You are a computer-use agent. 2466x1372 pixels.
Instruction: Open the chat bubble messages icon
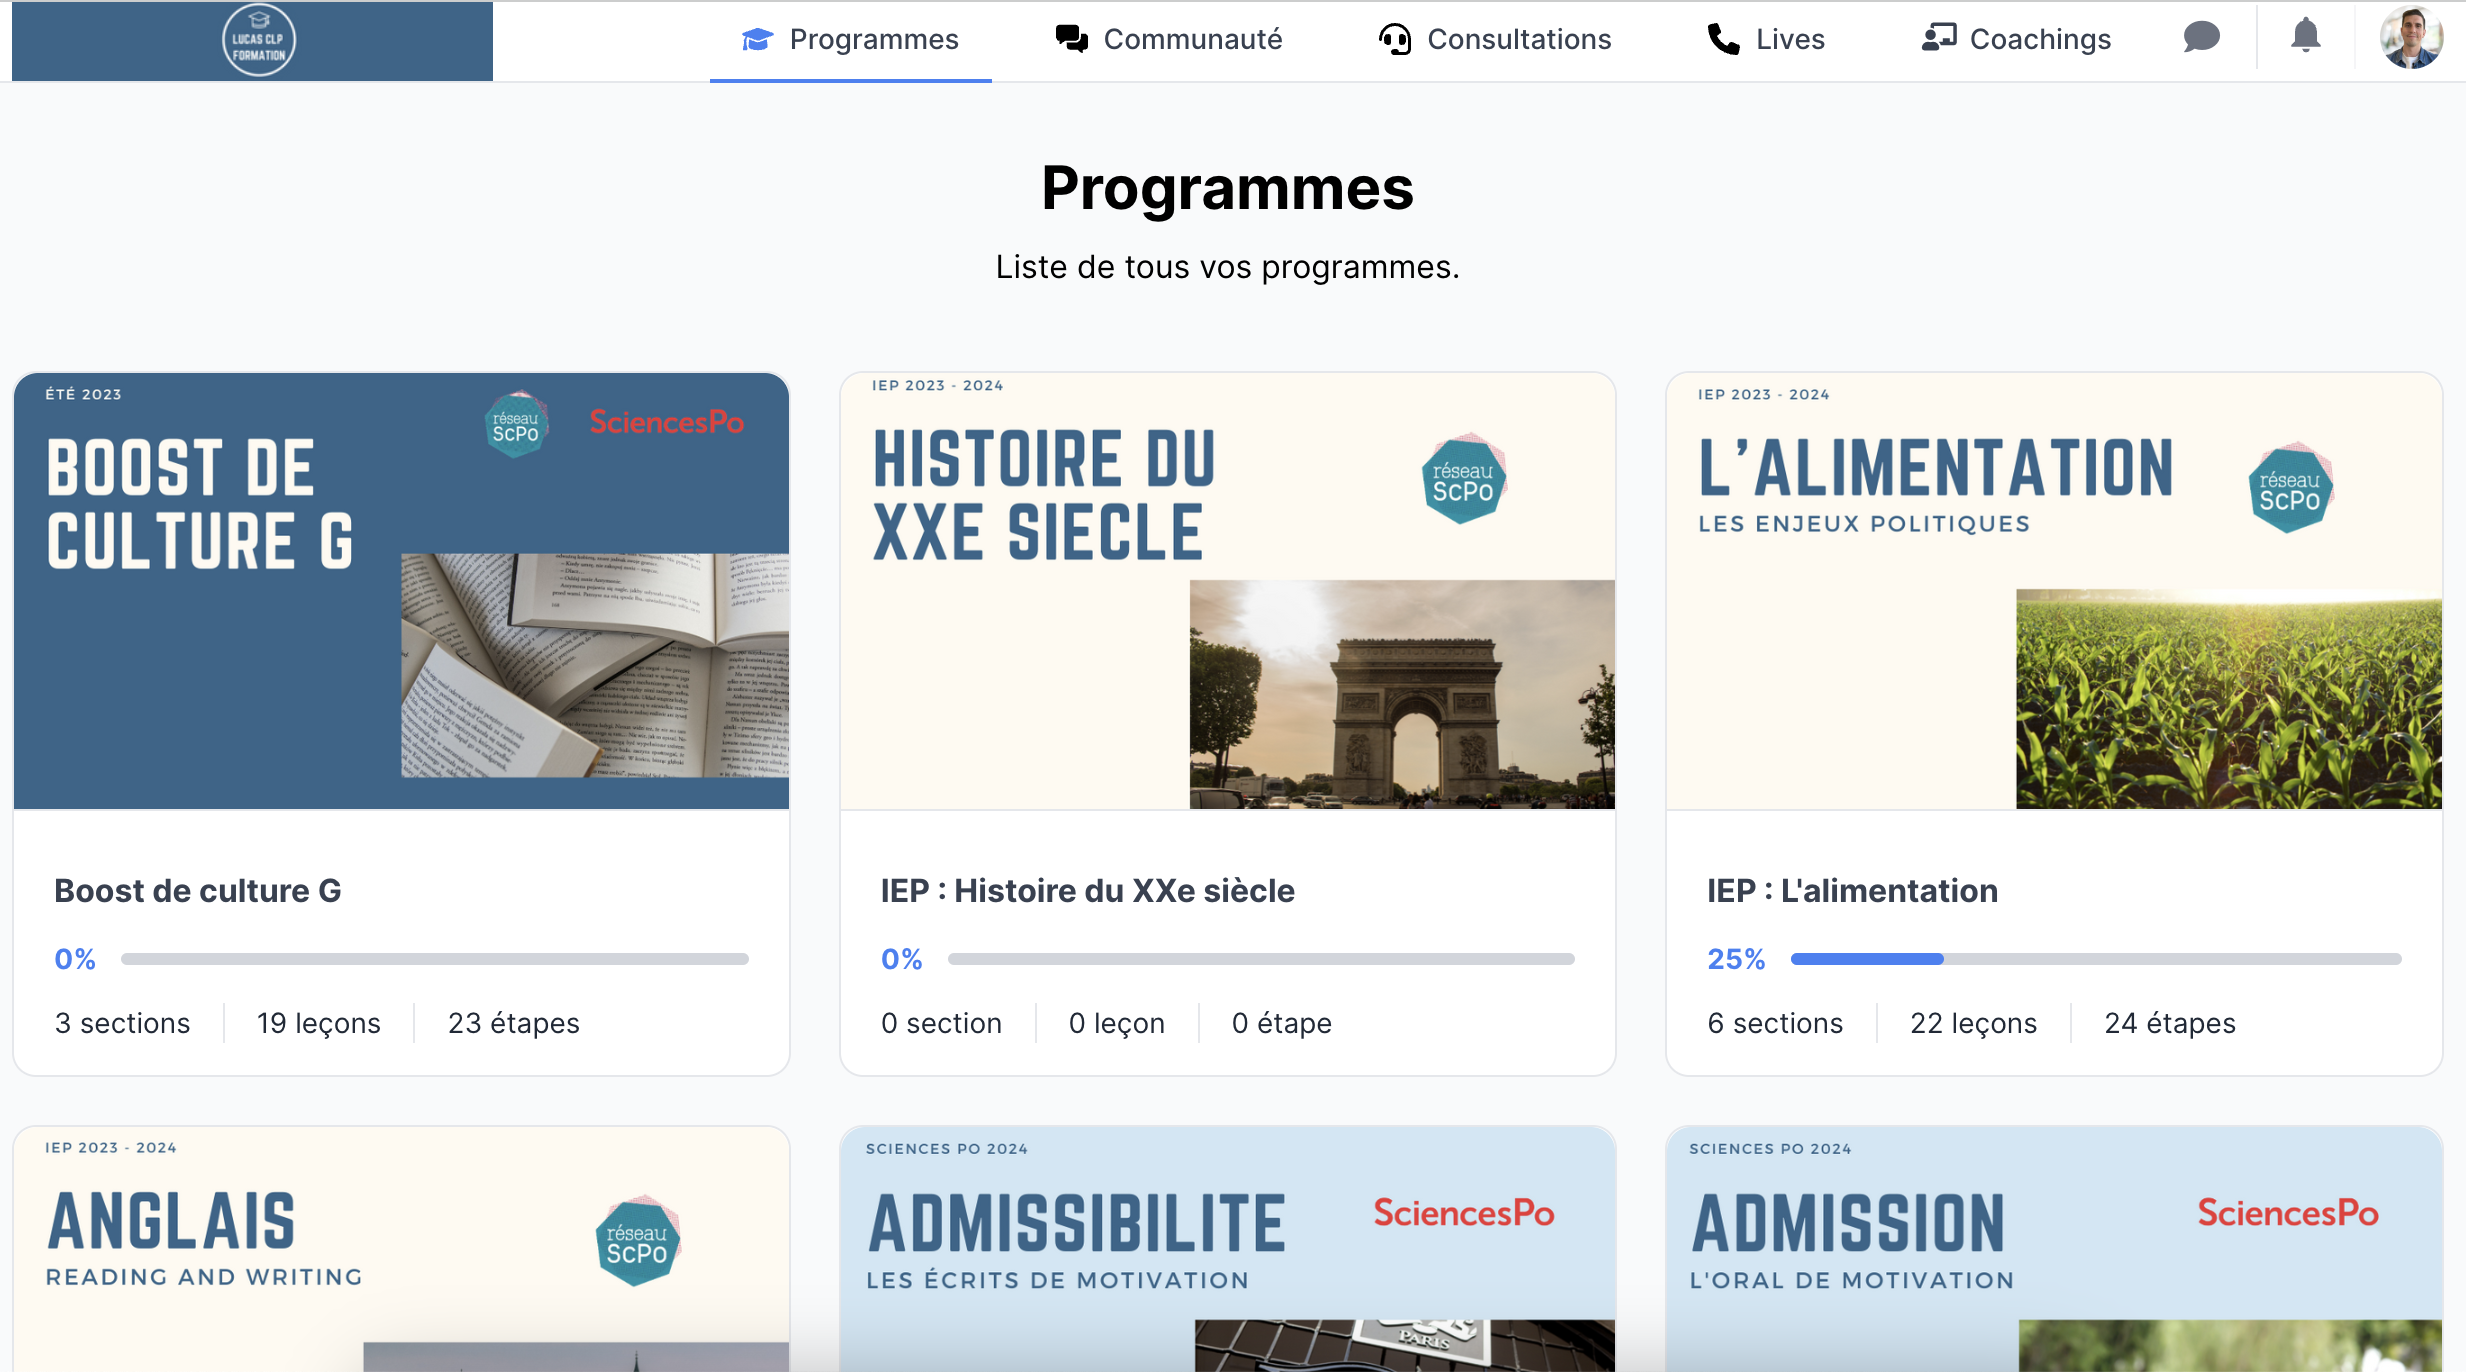tap(2201, 38)
